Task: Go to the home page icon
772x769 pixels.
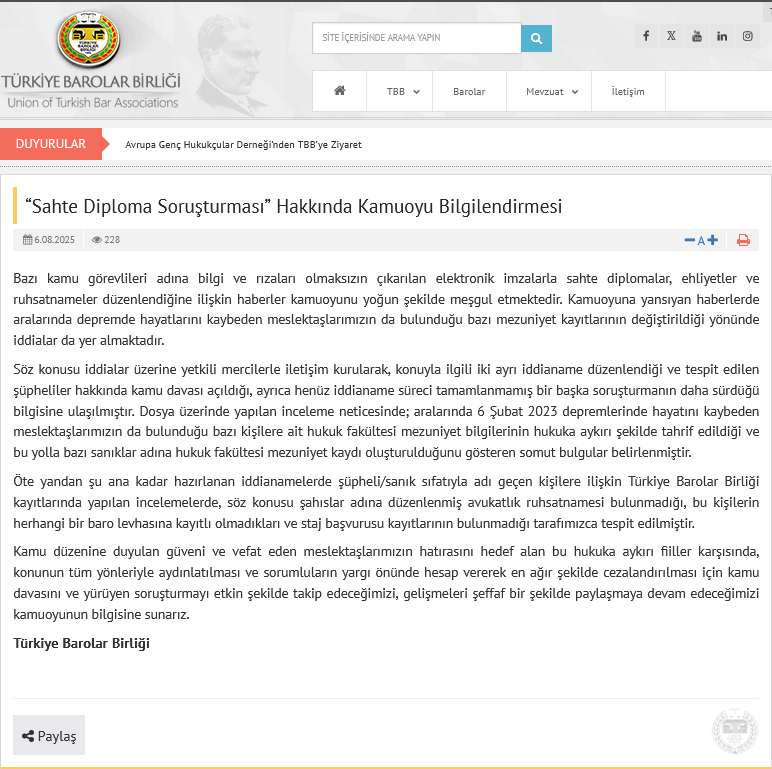Action: (340, 91)
